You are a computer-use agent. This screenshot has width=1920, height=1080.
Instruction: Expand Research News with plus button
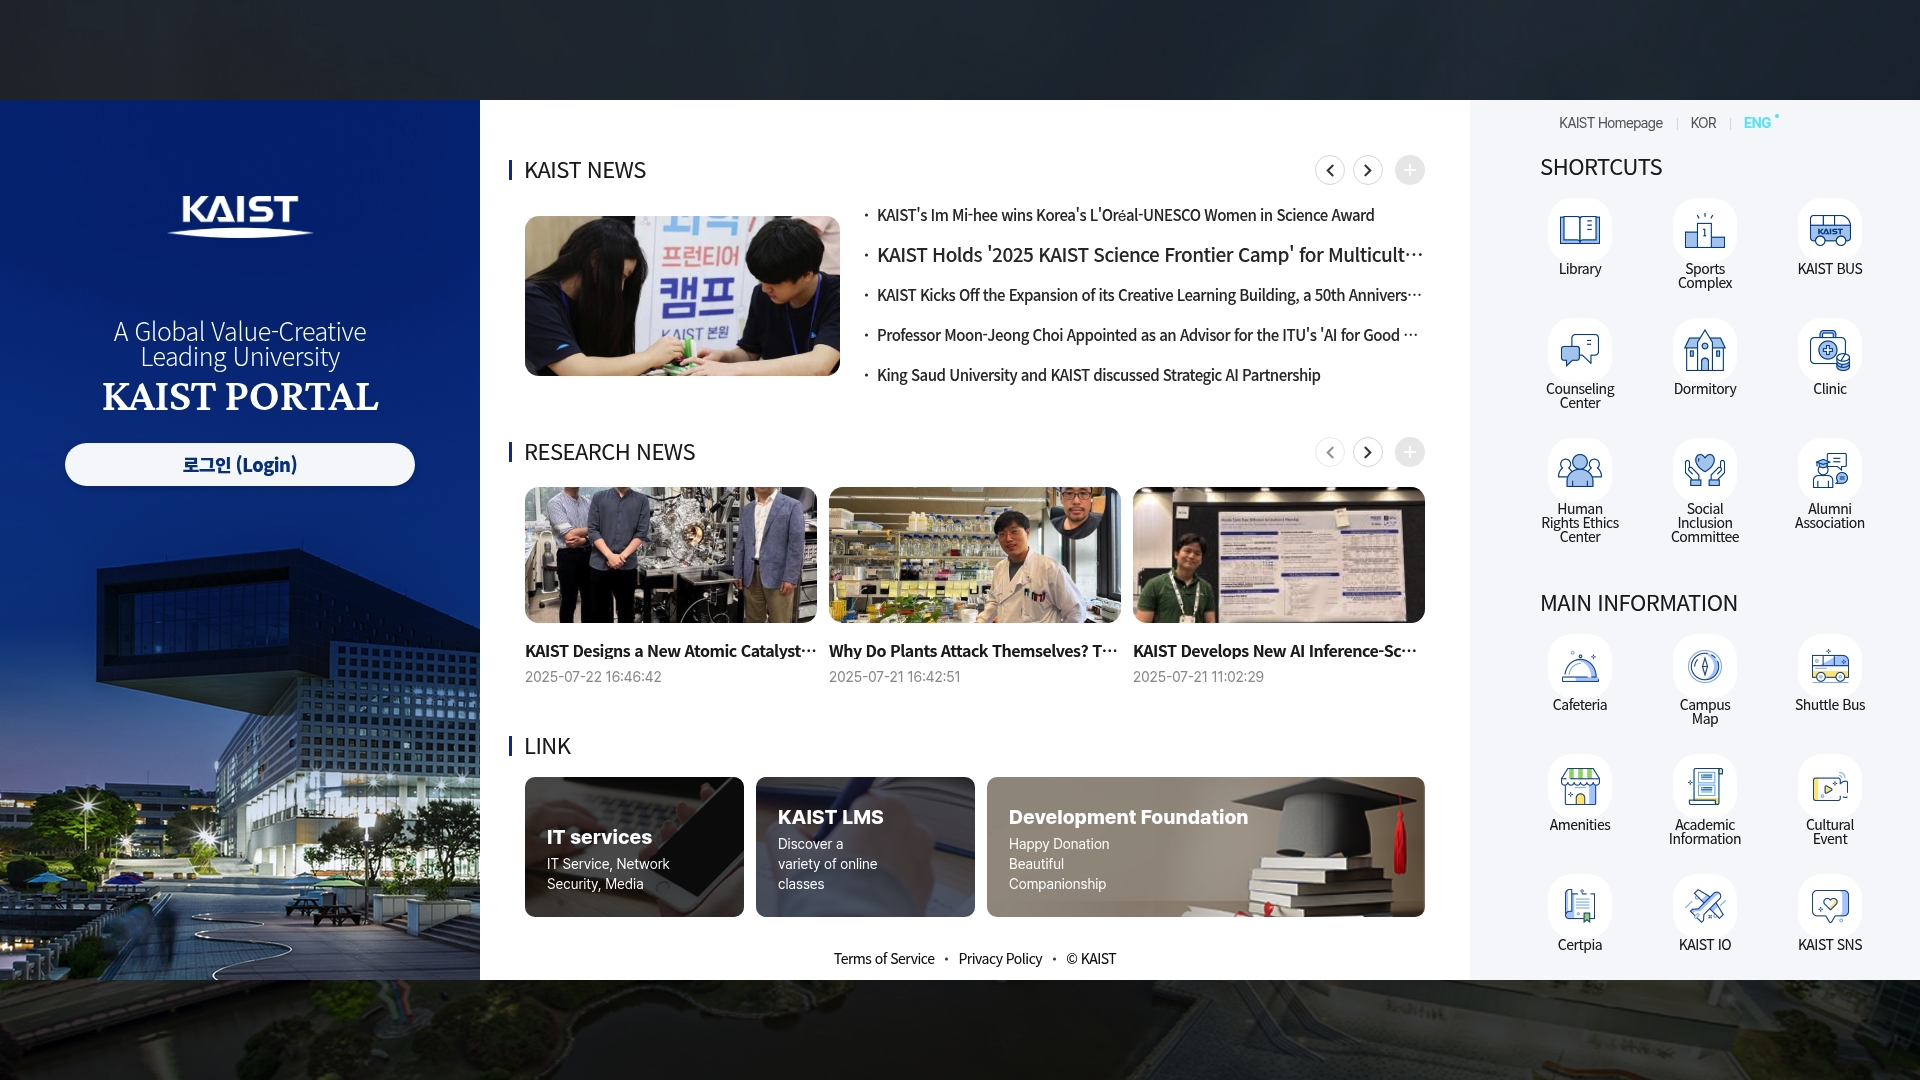[1410, 452]
